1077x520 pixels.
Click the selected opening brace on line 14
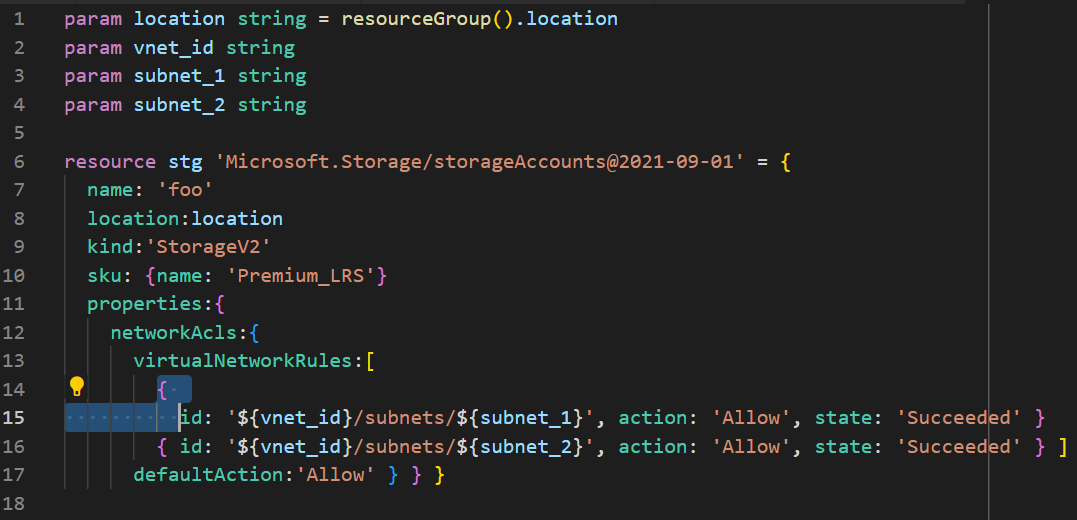[x=163, y=389]
